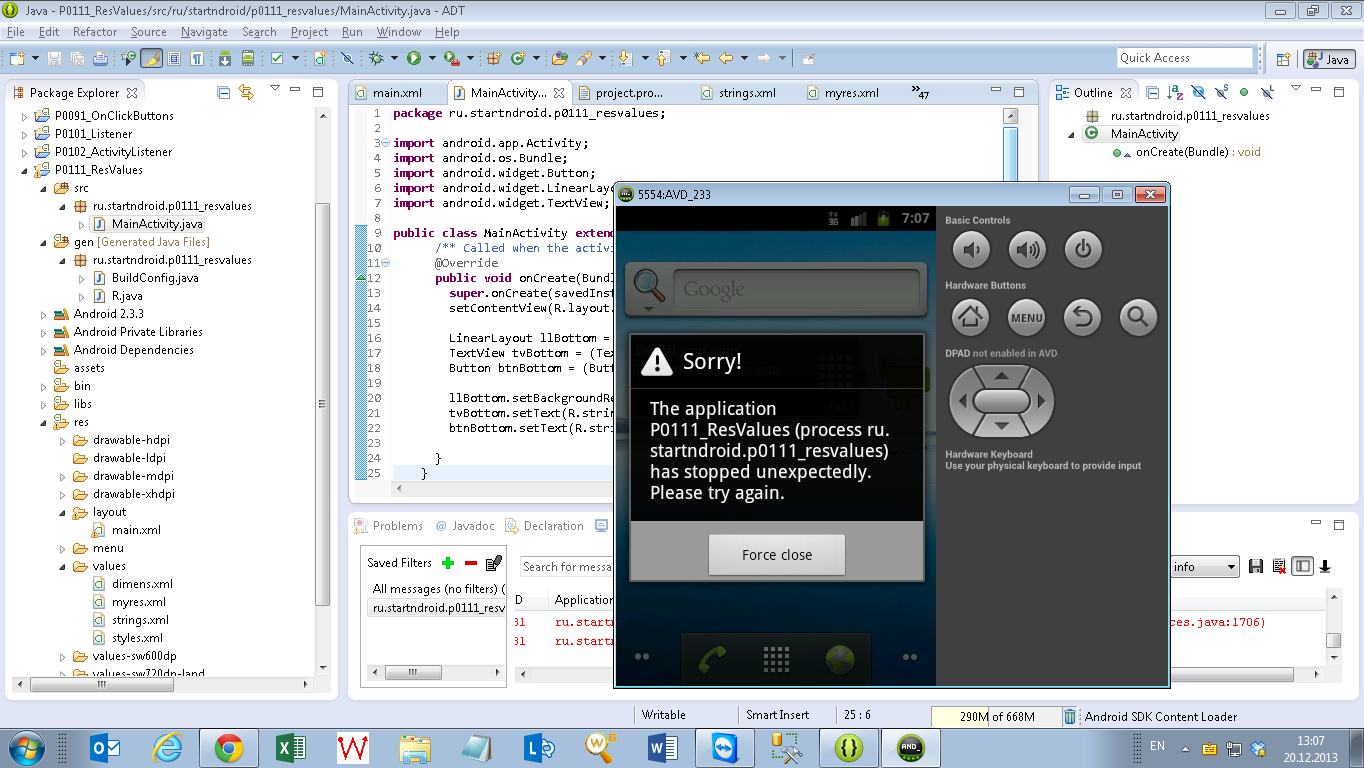Expand the P0091_OnClickButtons project
The width and height of the screenshot is (1364, 768).
click(x=25, y=116)
